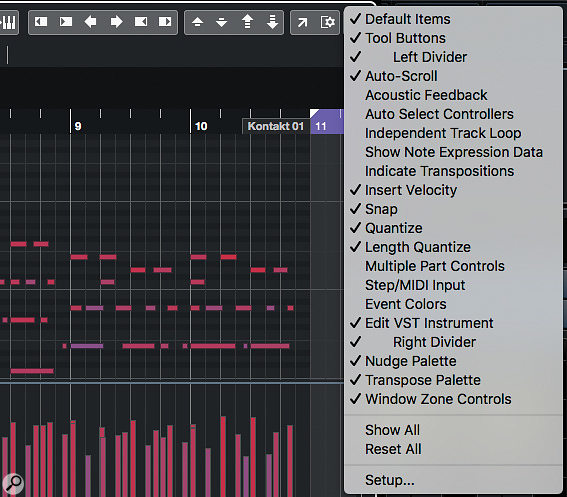Open the window layout setup gear icon

tap(328, 22)
